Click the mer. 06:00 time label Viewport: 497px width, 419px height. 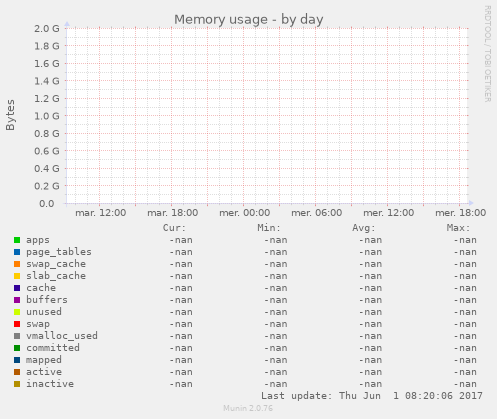tap(317, 213)
